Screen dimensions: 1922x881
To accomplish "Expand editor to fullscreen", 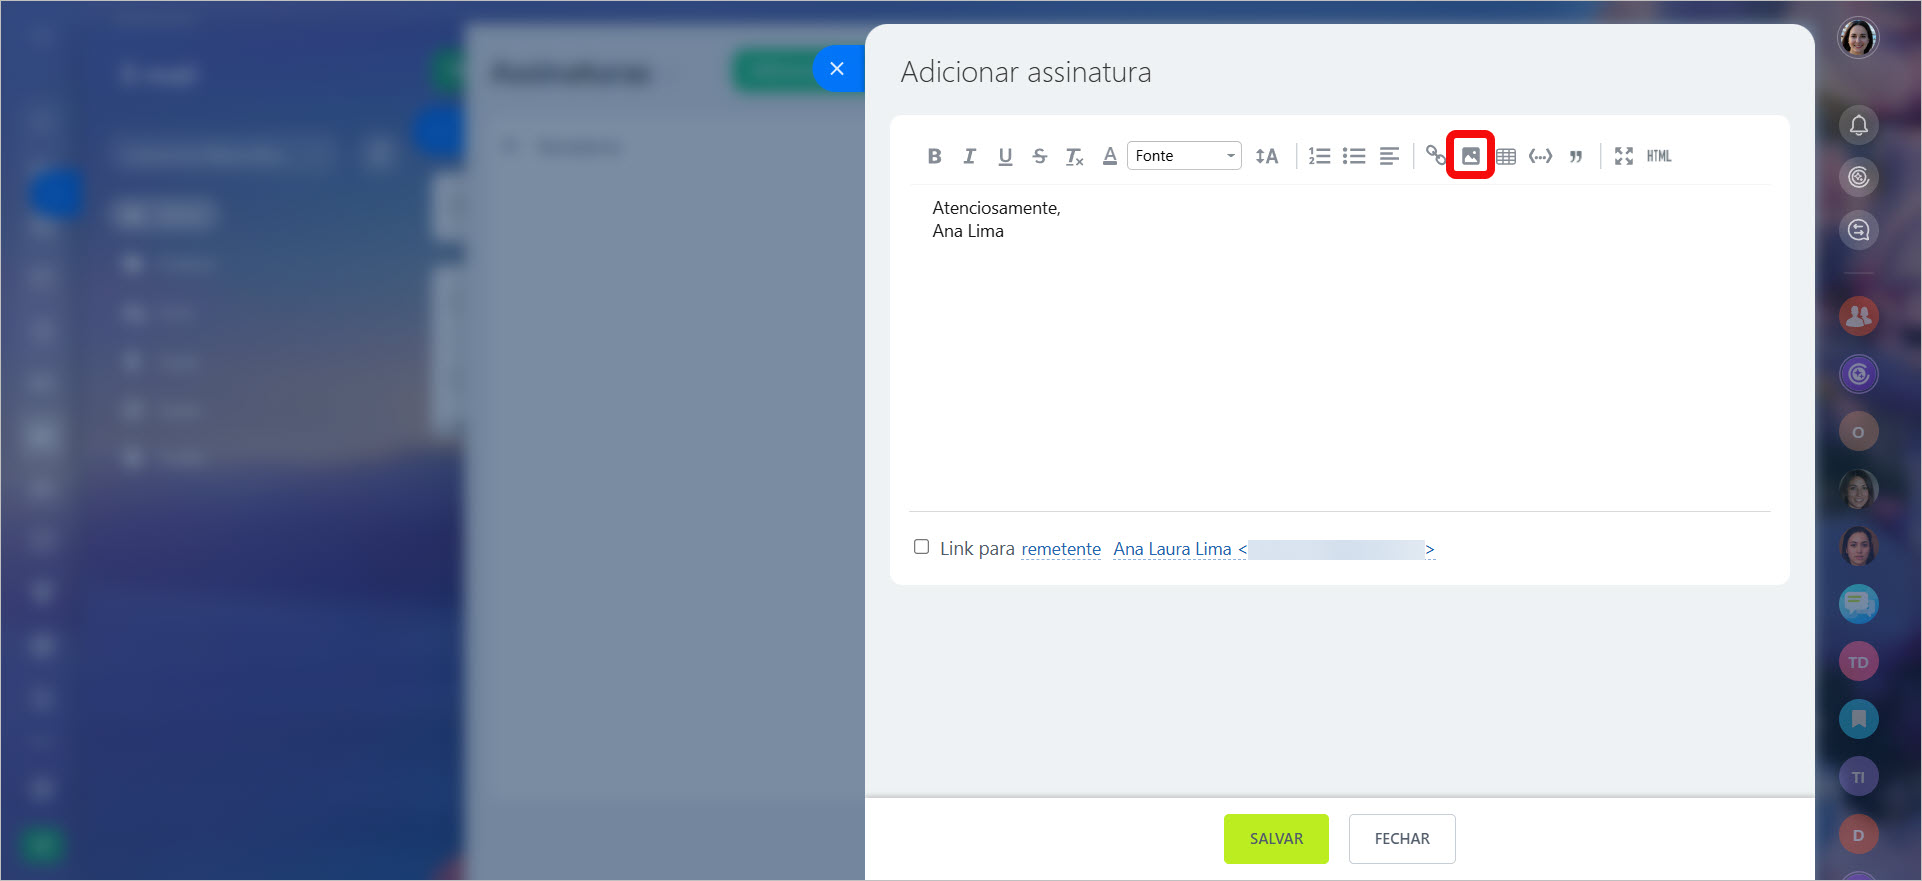I will point(1624,156).
